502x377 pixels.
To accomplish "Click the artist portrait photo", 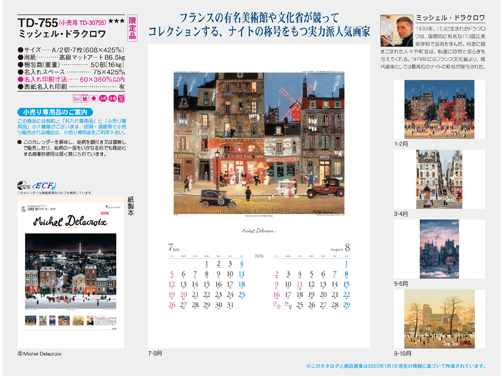I will pyautogui.click(x=397, y=30).
